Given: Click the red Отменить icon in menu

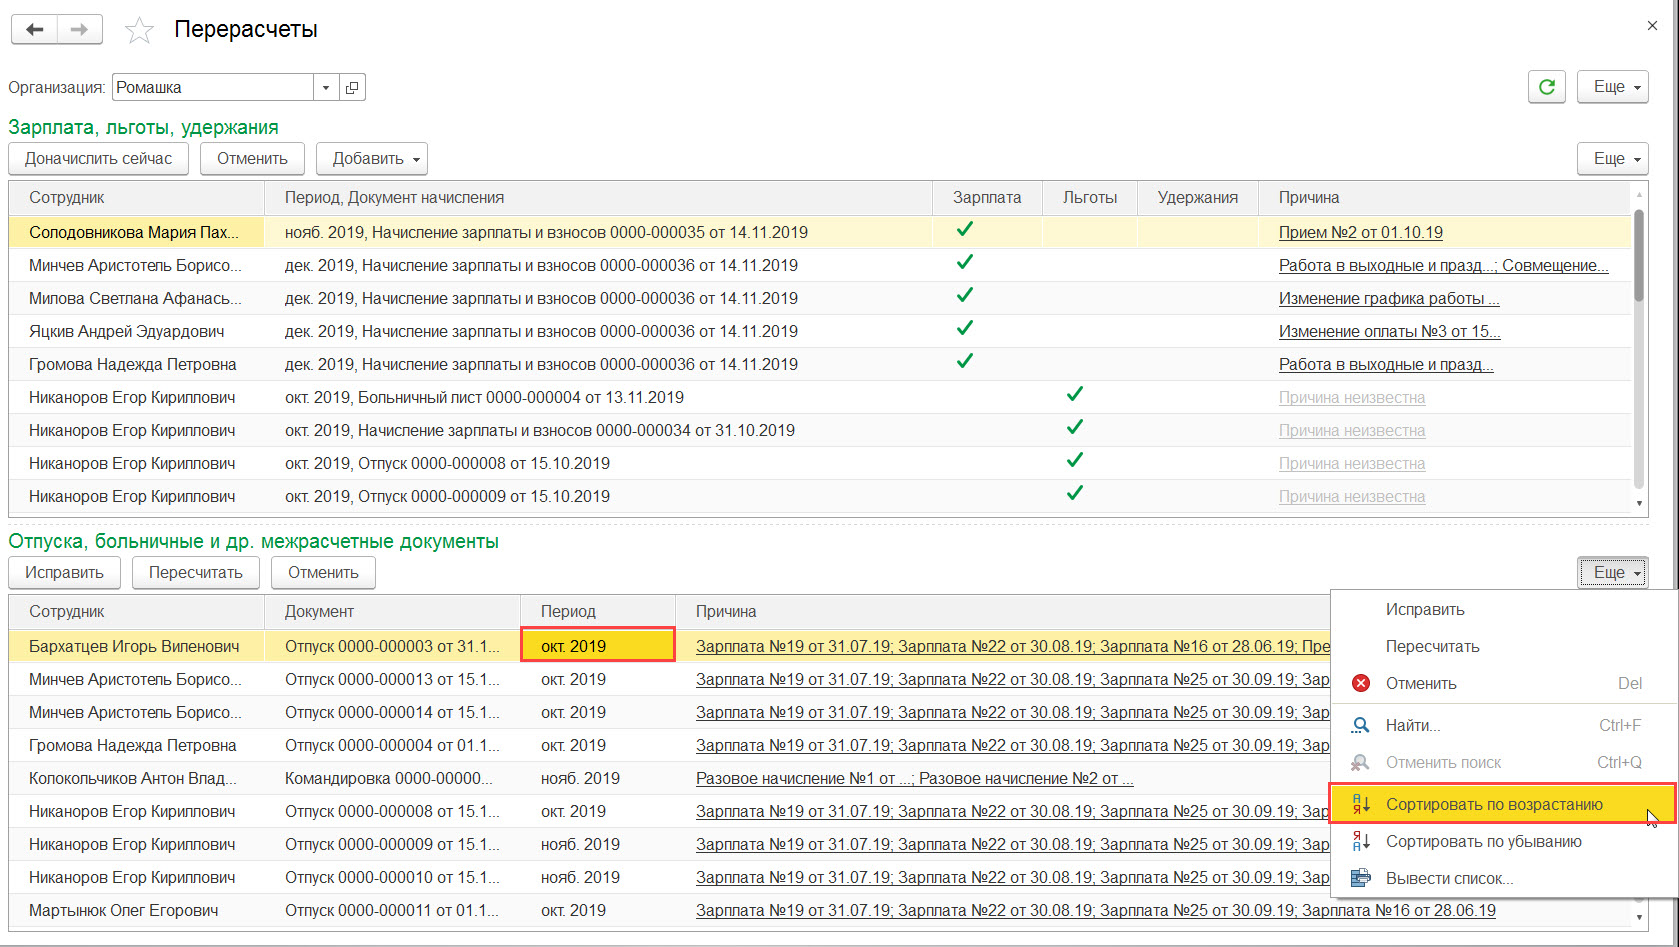Looking at the screenshot, I should 1361,683.
